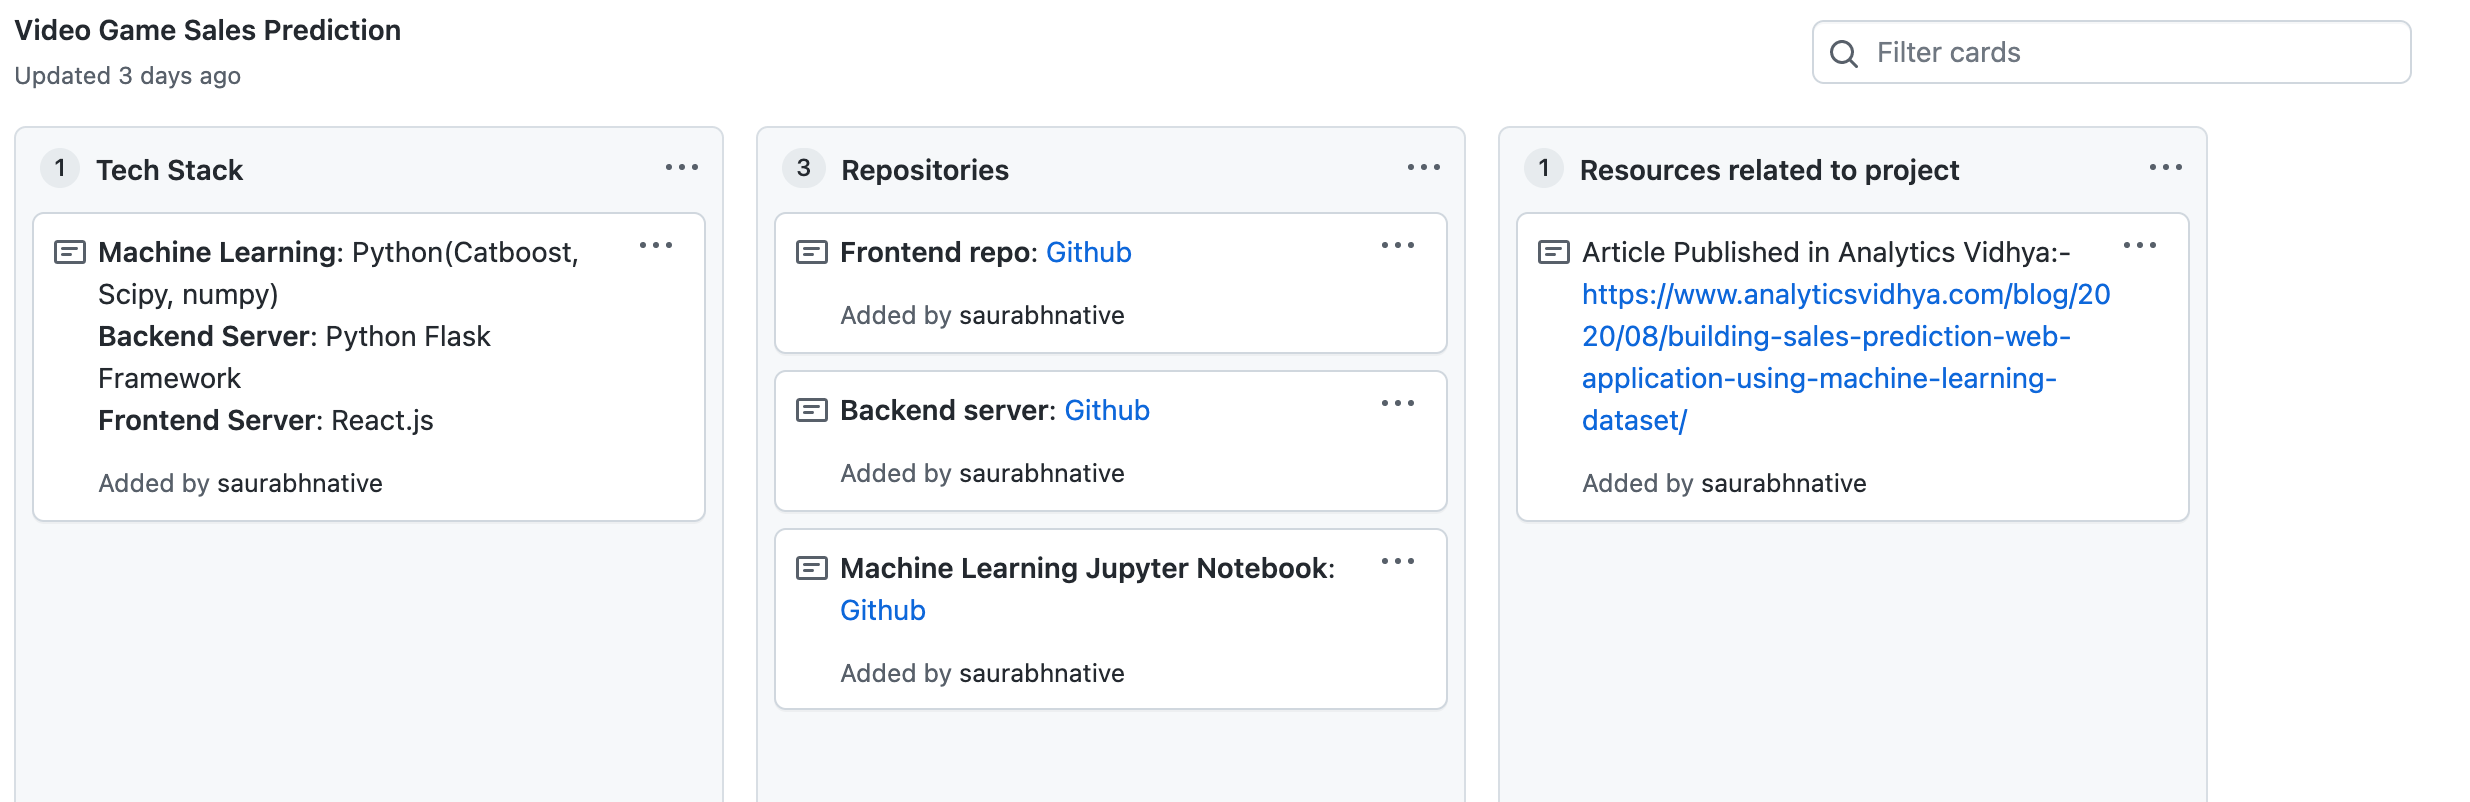Click note icon on Tech Stack card

coord(69,252)
